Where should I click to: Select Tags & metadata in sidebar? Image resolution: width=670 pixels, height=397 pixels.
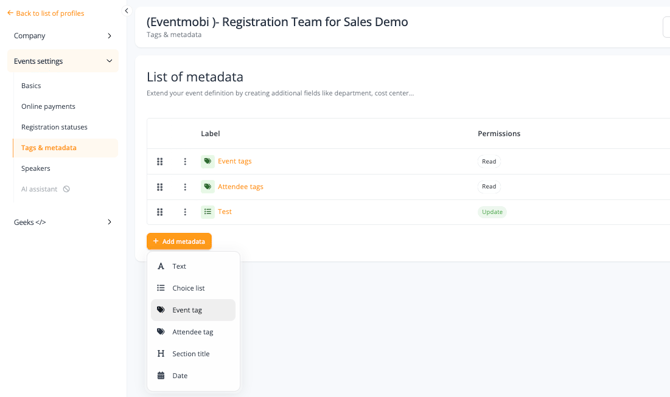[x=65, y=148]
